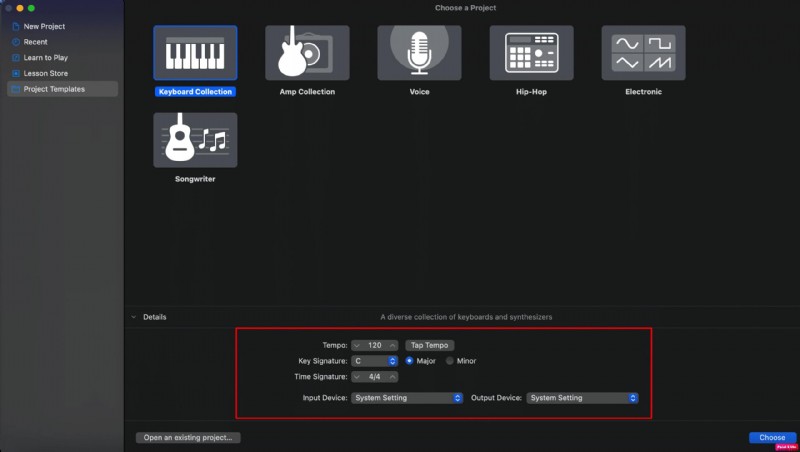Click Open an existing project button
Screen dimensions: 800x452
(188, 438)
